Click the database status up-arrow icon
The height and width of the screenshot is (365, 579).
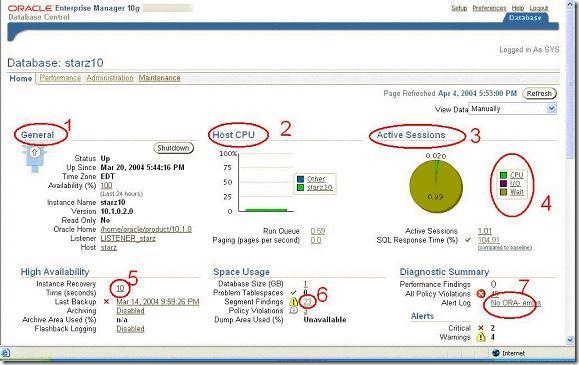point(34,158)
